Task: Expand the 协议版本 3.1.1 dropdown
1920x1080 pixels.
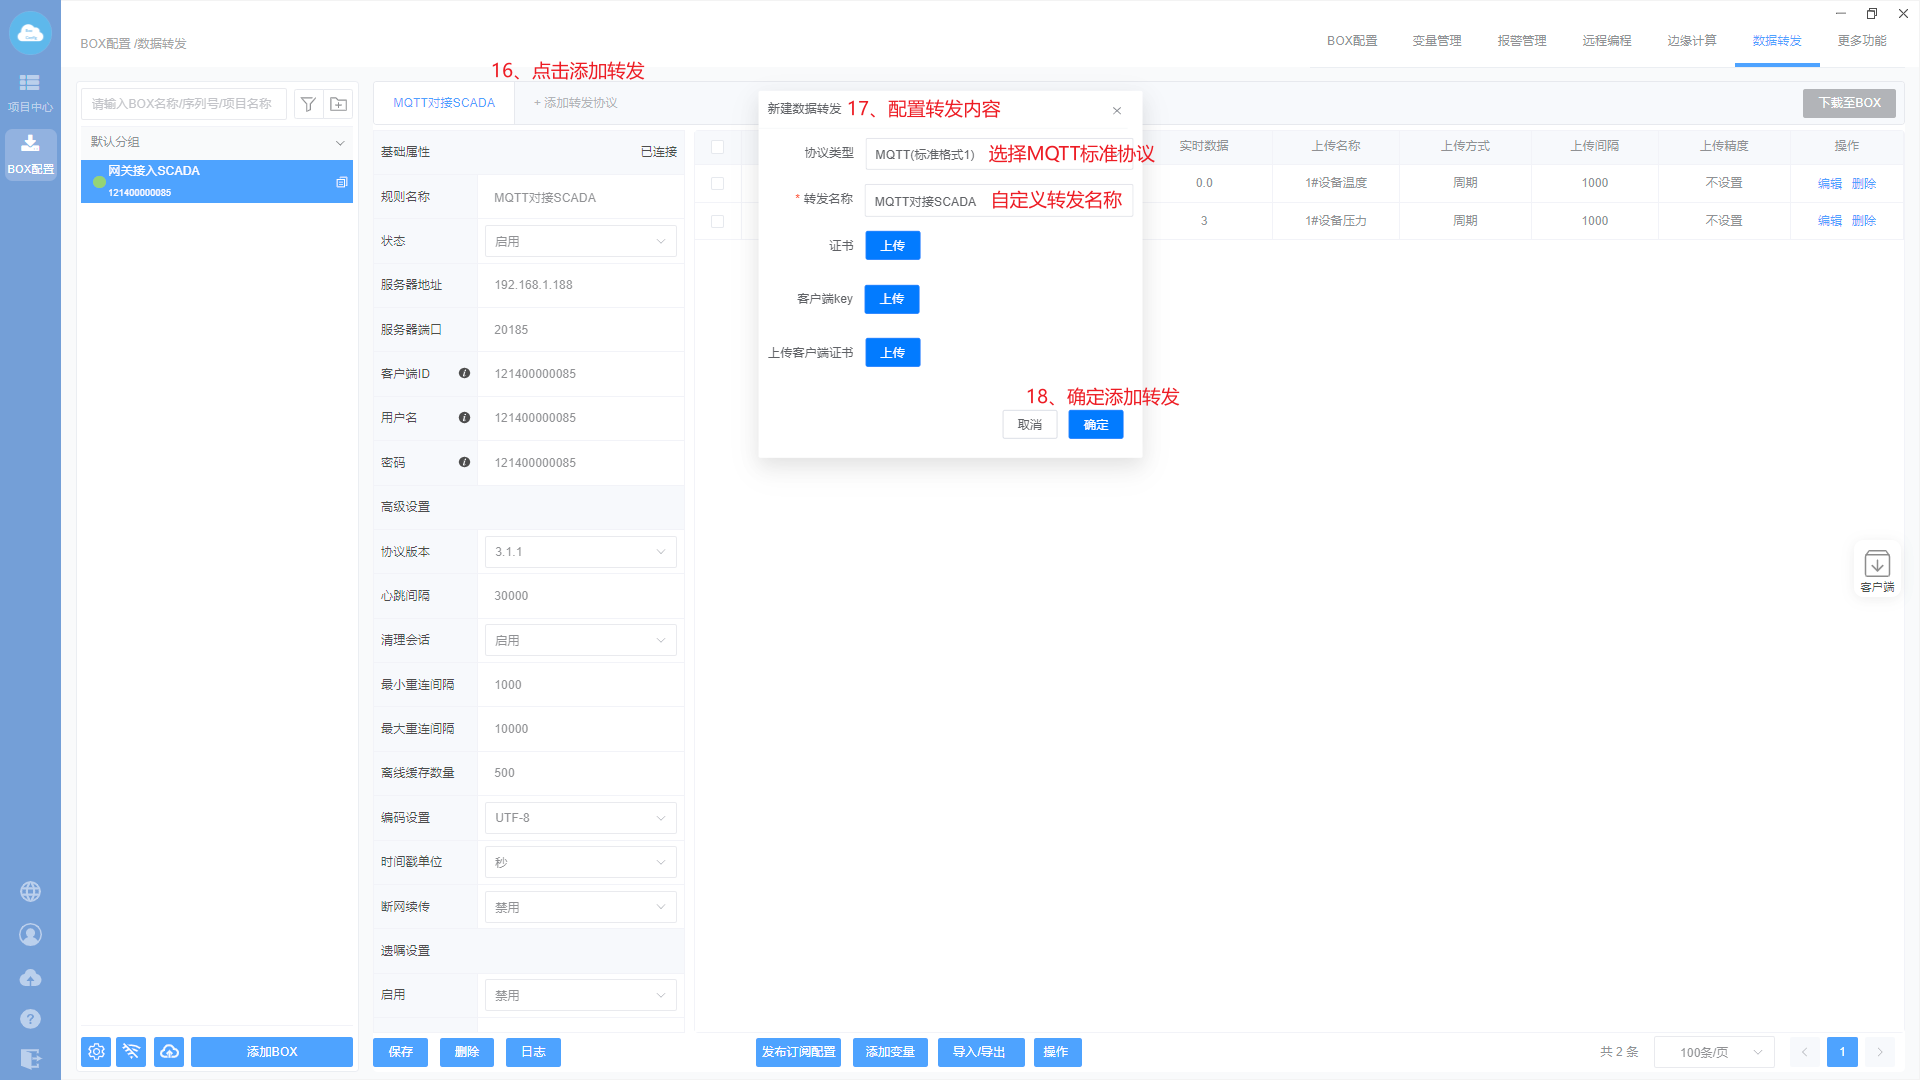Action: [x=580, y=552]
